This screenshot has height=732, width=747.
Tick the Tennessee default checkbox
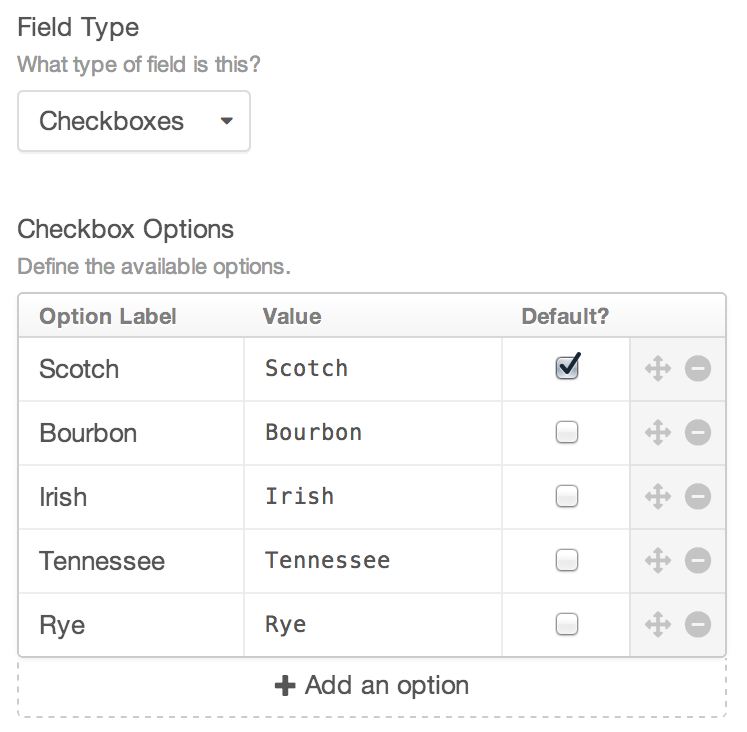(567, 561)
